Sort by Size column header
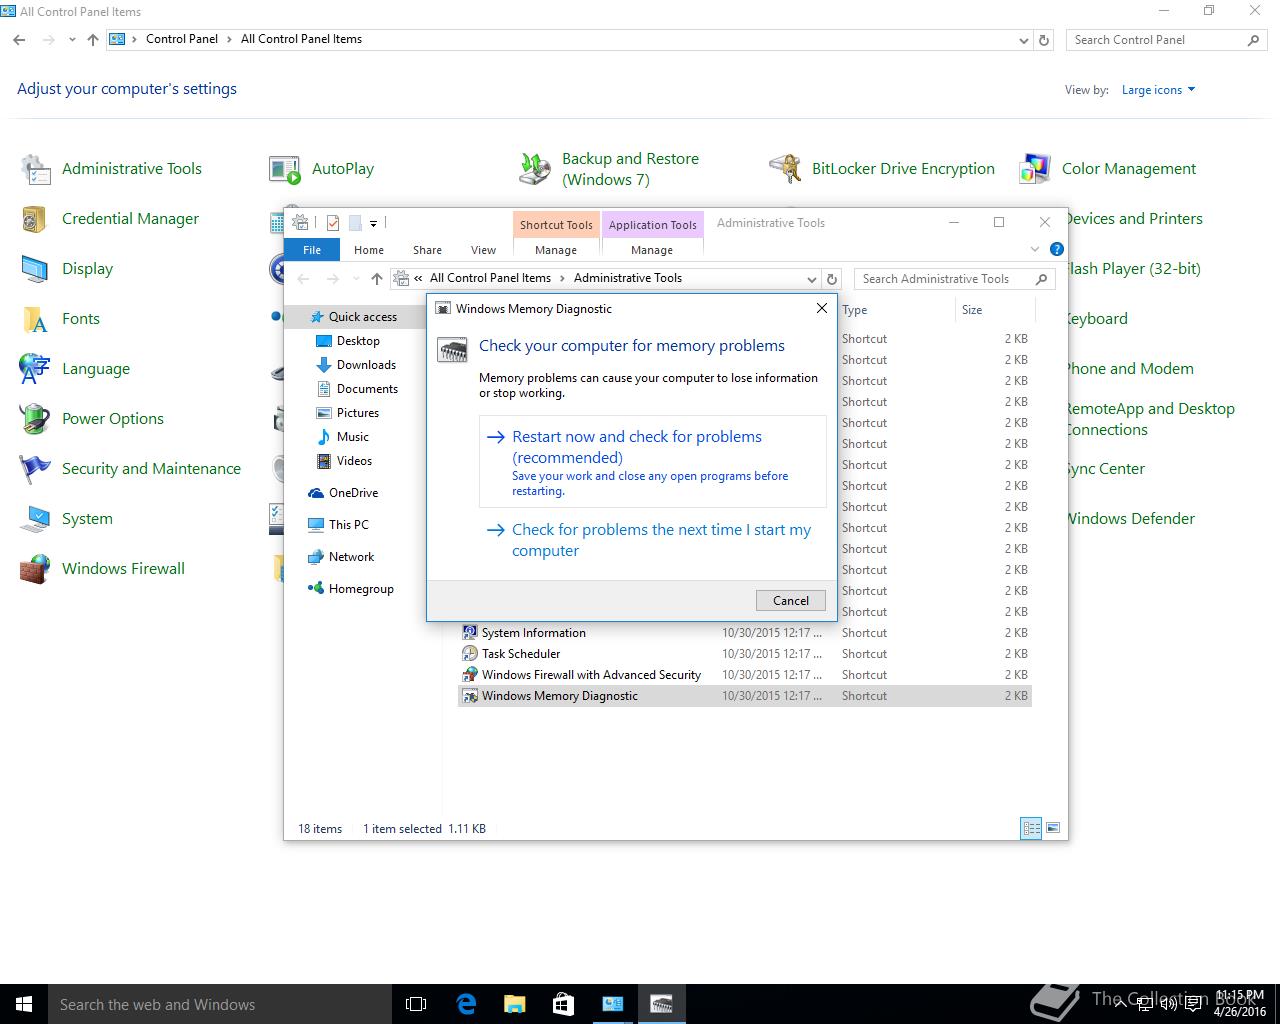The height and width of the screenshot is (1024, 1280). point(994,310)
